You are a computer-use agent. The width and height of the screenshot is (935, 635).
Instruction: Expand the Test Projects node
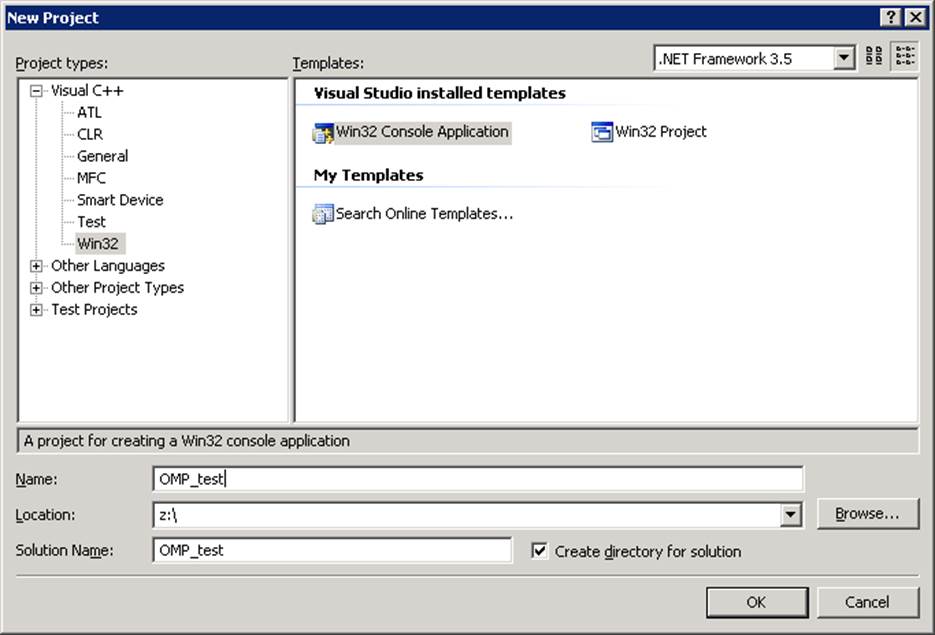click(36, 310)
